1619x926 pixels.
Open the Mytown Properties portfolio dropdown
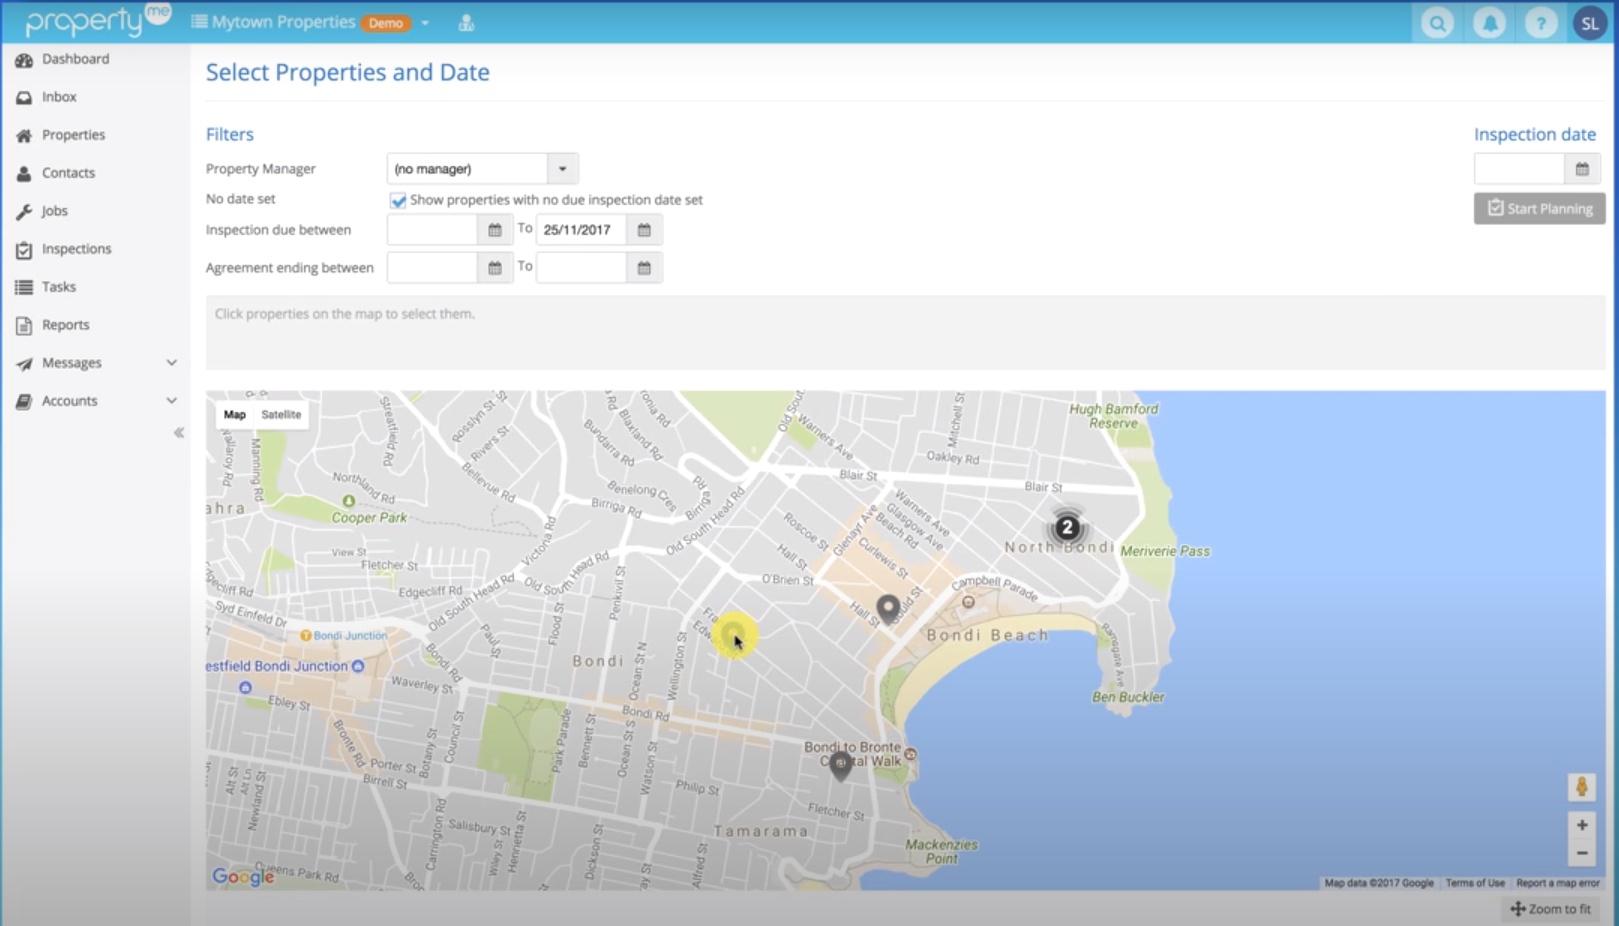click(424, 22)
